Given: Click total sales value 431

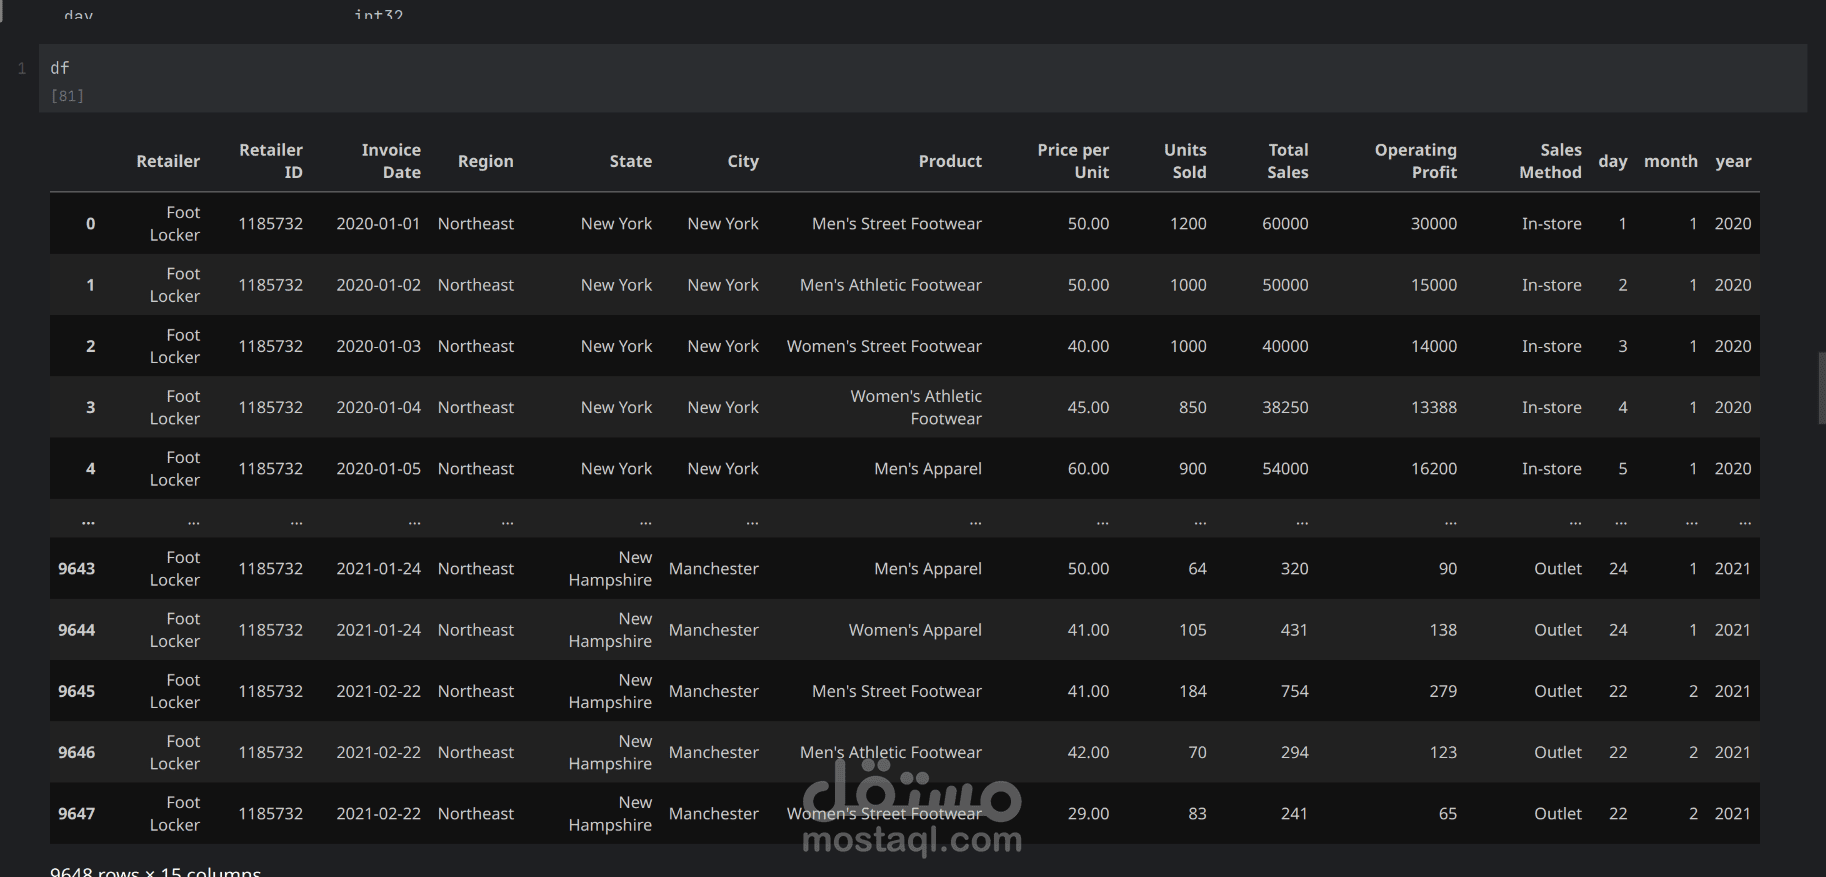Looking at the screenshot, I should click(x=1294, y=630).
